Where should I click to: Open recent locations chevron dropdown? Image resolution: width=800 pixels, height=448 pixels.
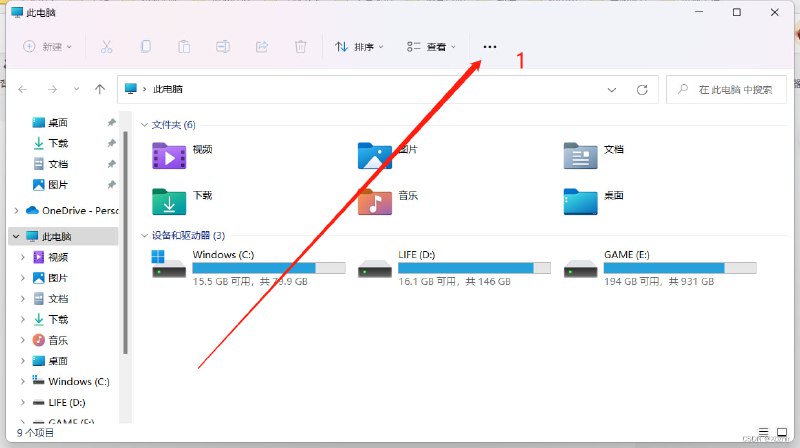[x=77, y=89]
